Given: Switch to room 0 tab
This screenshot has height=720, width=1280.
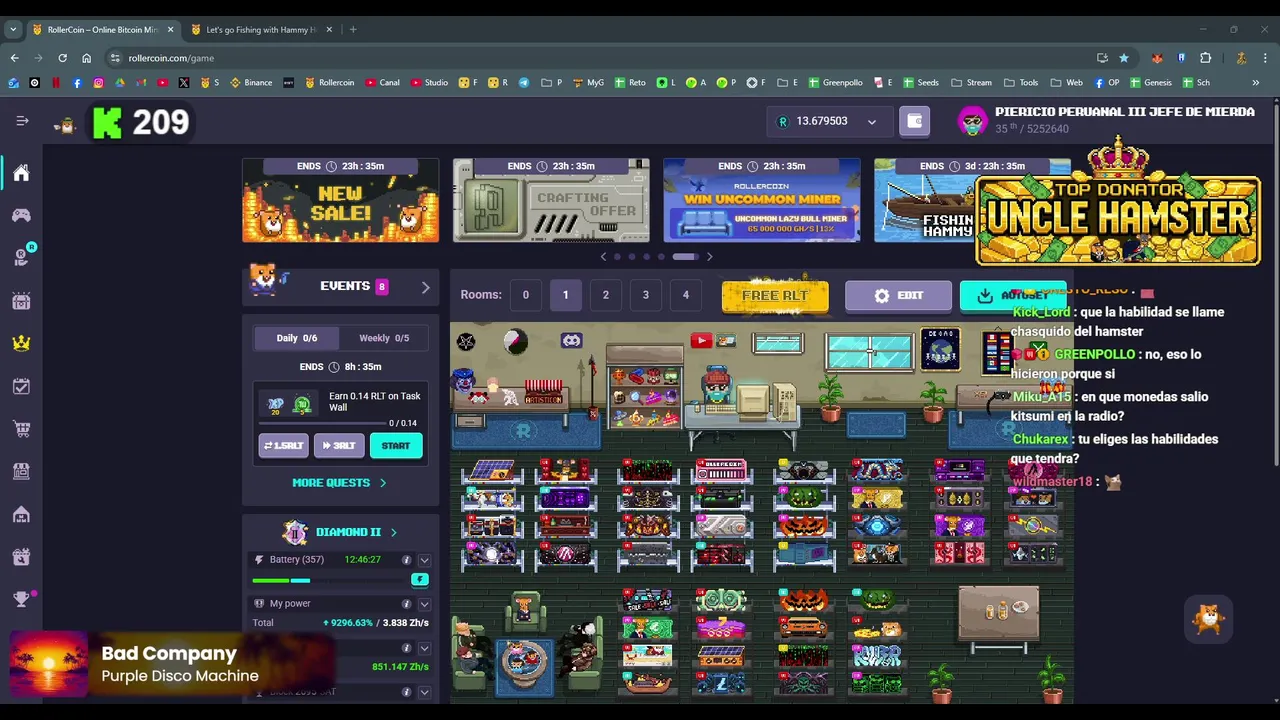Looking at the screenshot, I should [525, 295].
